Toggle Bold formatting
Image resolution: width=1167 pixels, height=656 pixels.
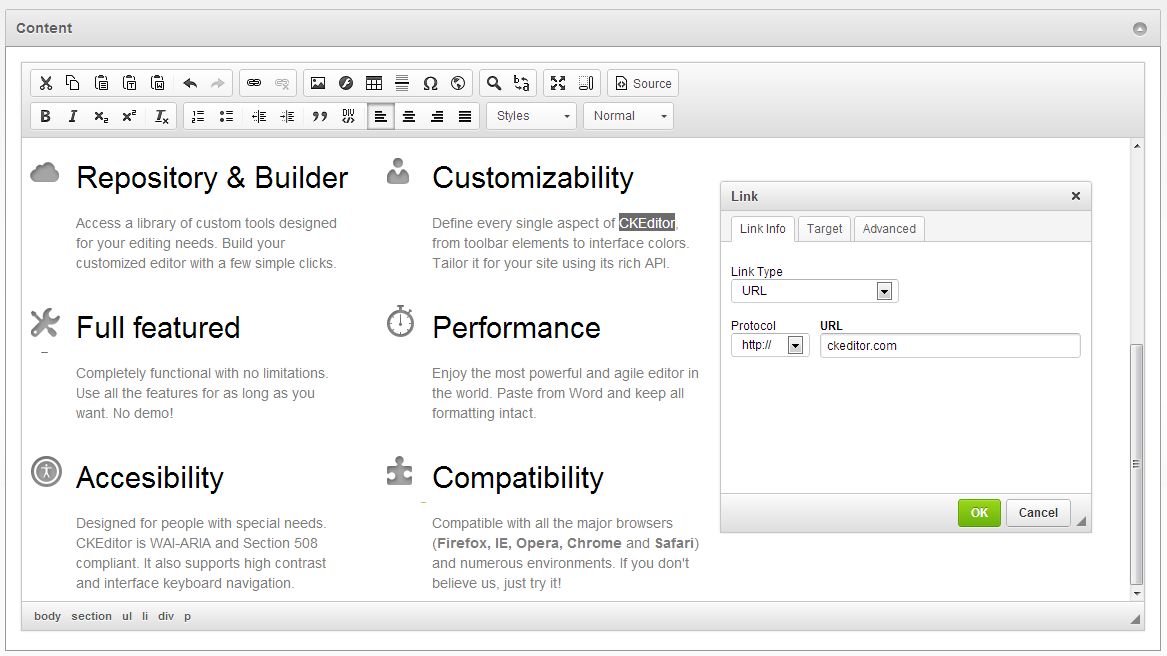[x=45, y=116]
